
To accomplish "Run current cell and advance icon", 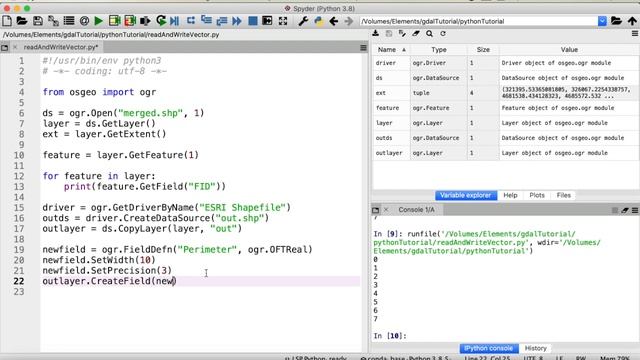I will [130, 21].
